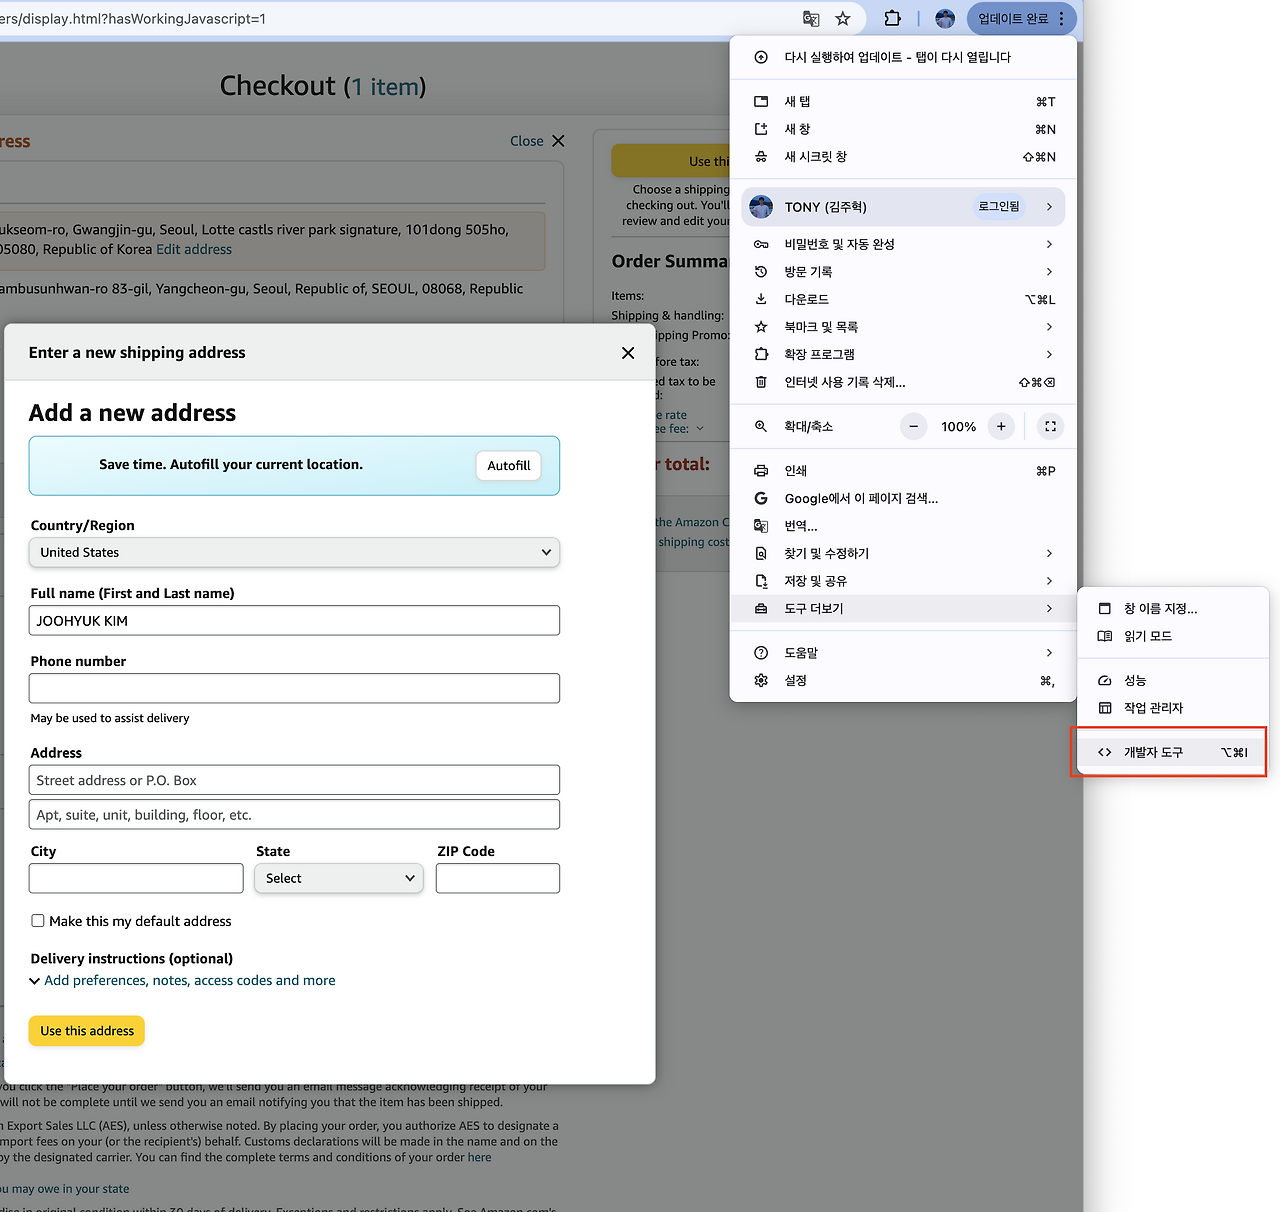This screenshot has height=1212, width=1280.
Task: Click the Edit address link
Action: [194, 250]
